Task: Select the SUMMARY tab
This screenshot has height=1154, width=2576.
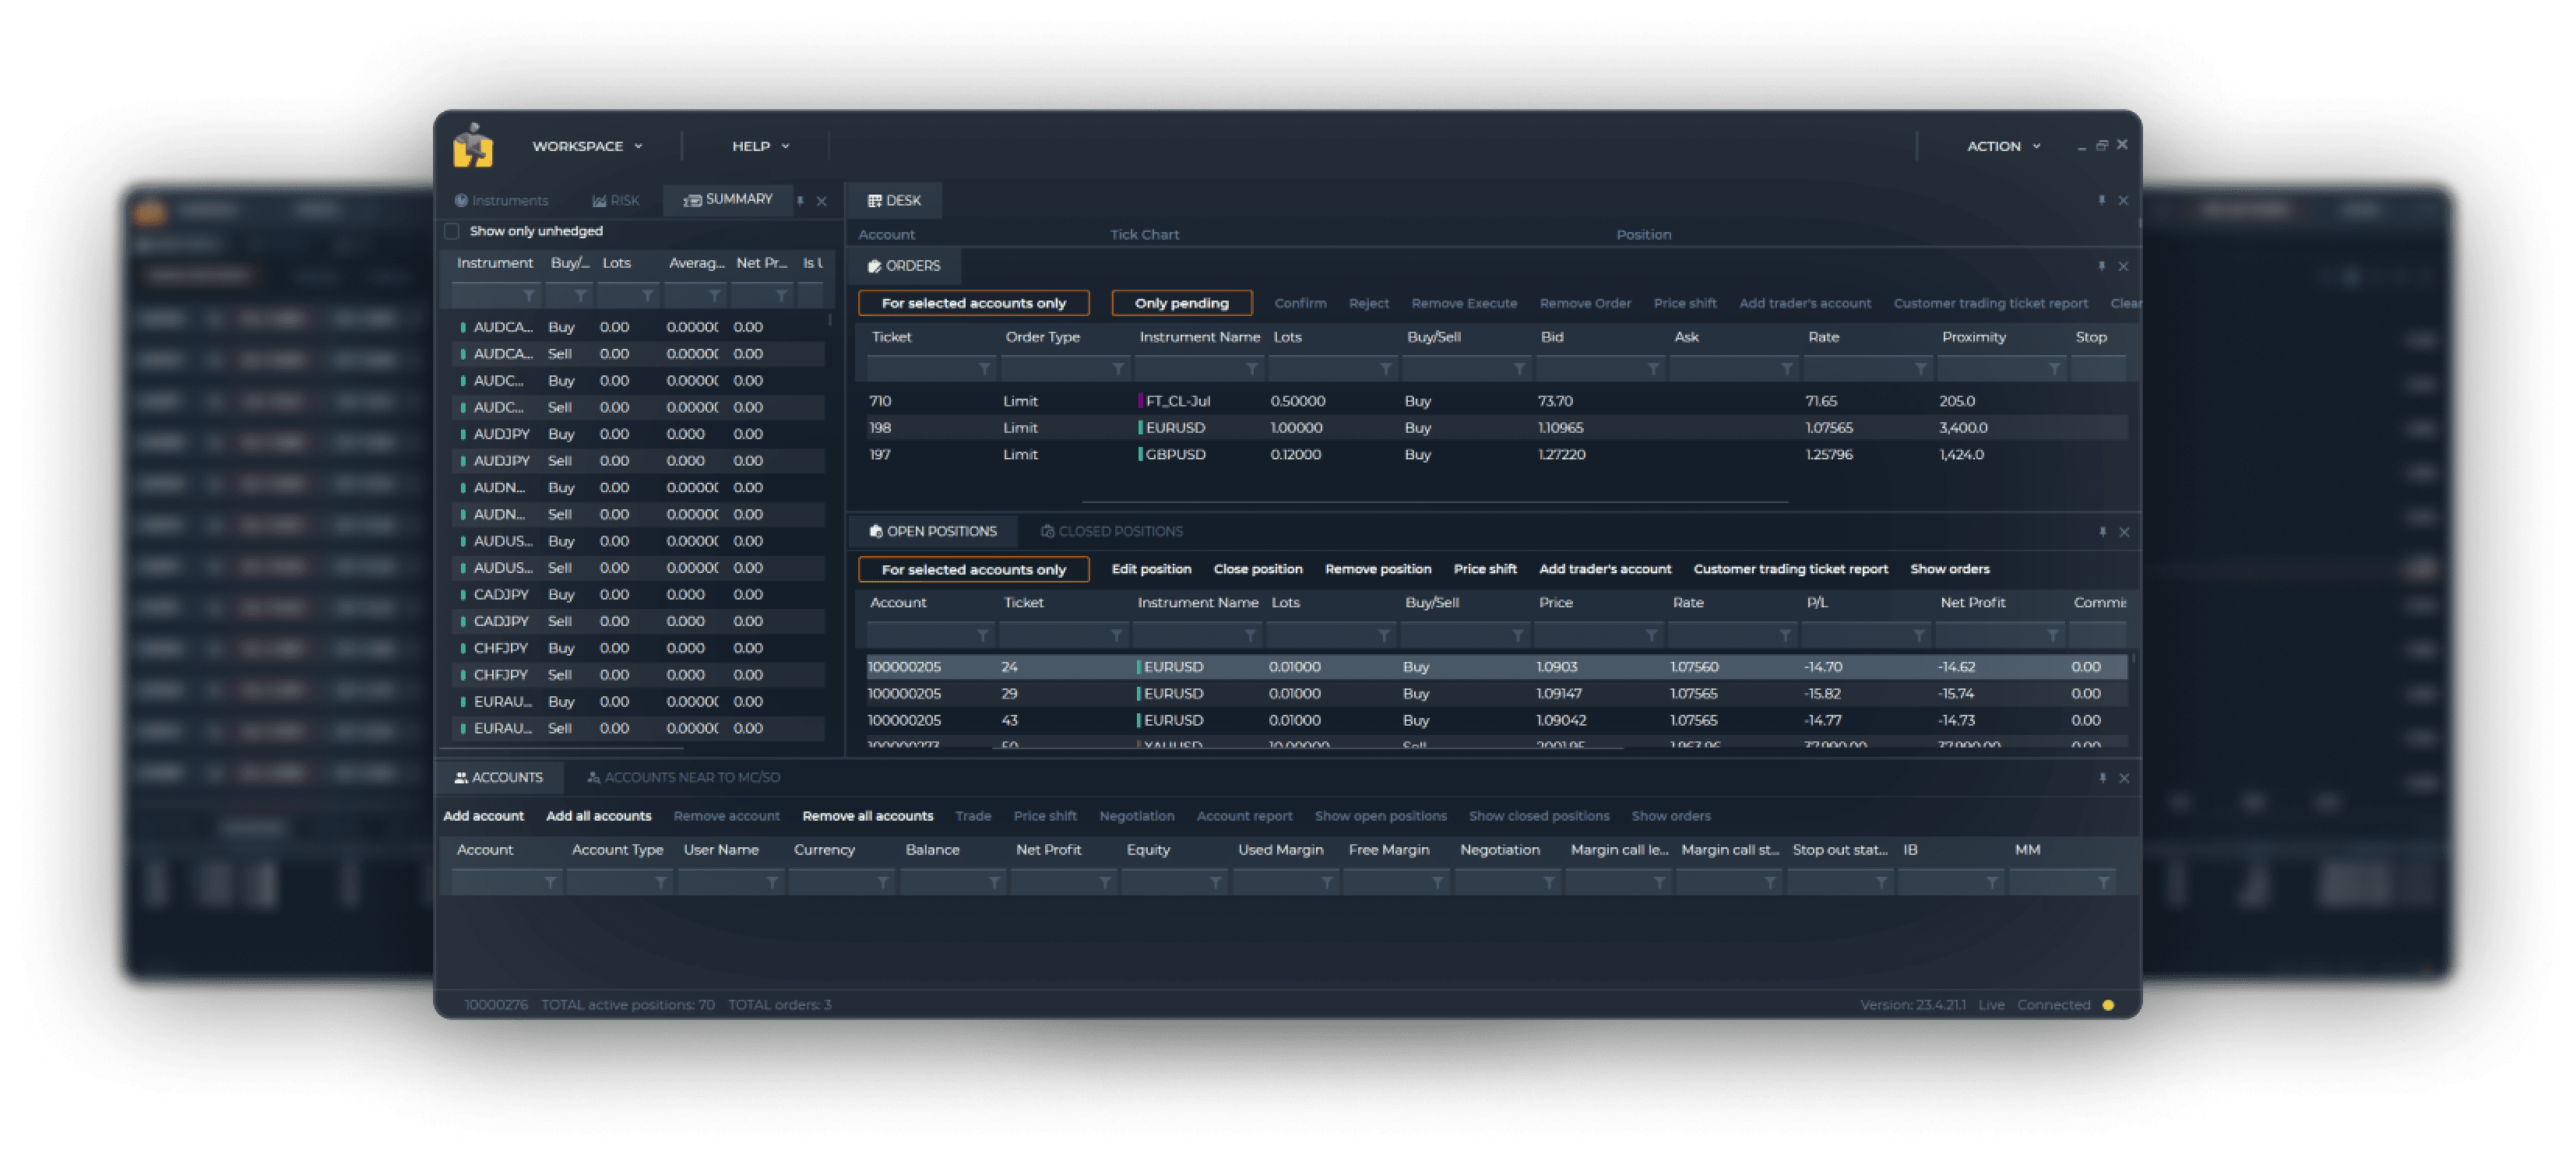Action: click(731, 197)
